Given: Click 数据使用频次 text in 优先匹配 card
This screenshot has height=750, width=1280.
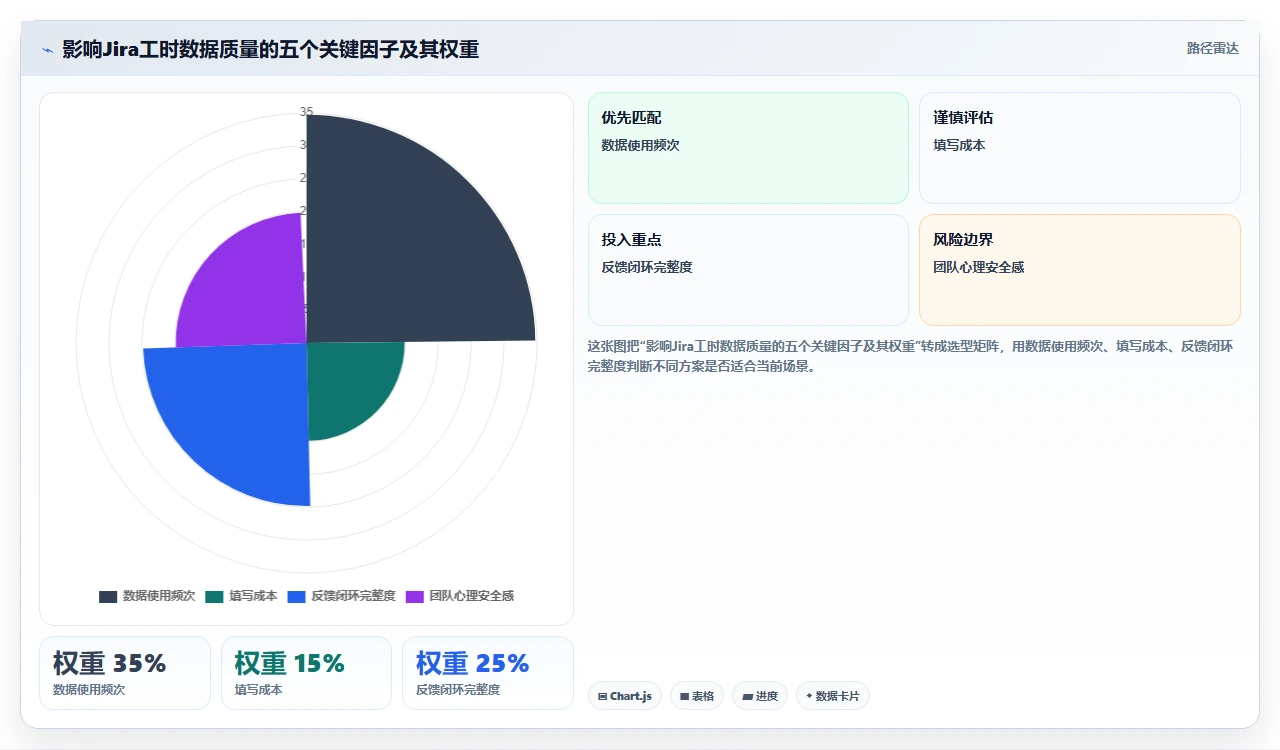Looking at the screenshot, I should pyautogui.click(x=640, y=145).
